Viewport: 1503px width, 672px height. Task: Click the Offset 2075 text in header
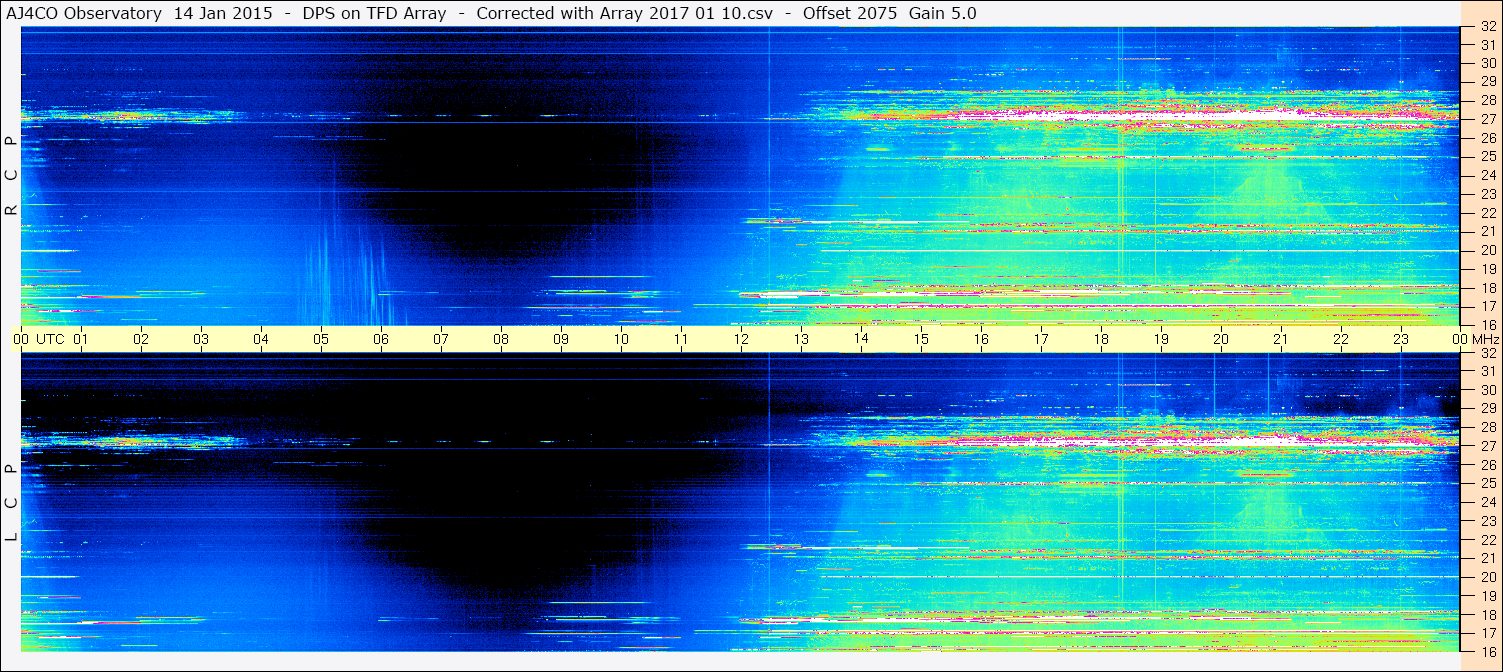850,14
